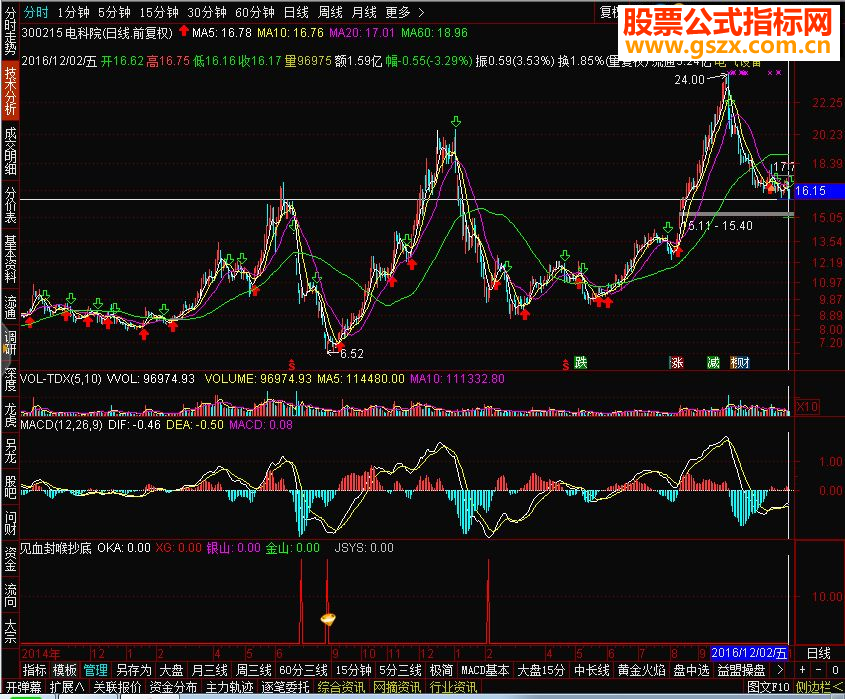Open 成交明细 in the sidebar

pyautogui.click(x=10, y=151)
